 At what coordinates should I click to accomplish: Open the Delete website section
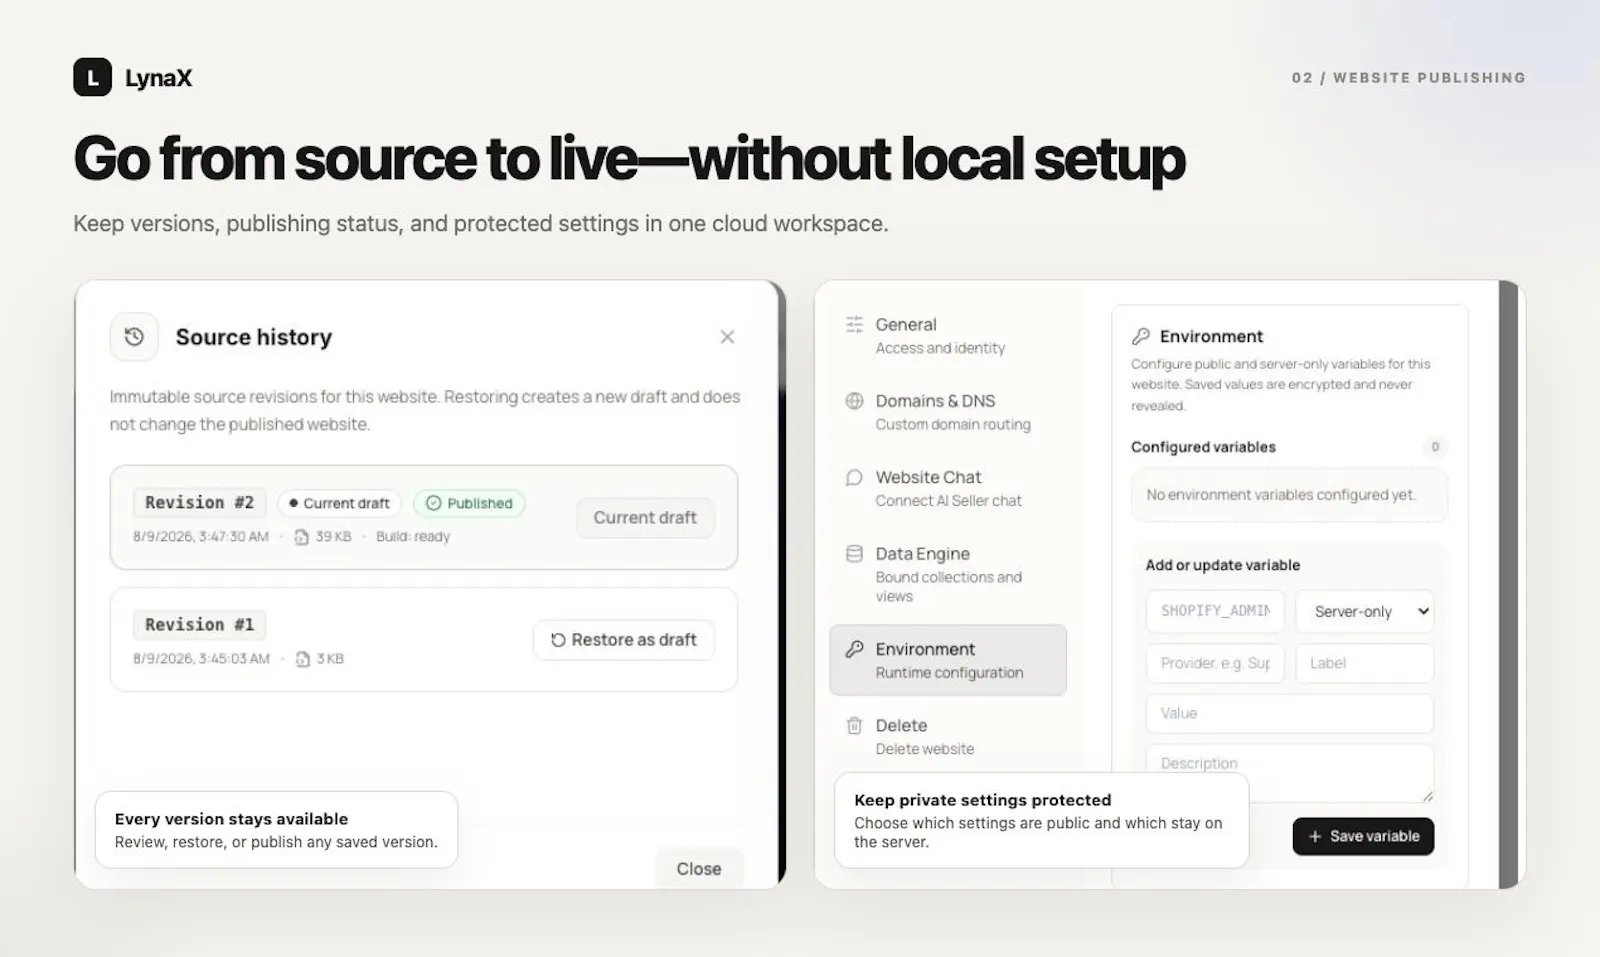pos(947,736)
